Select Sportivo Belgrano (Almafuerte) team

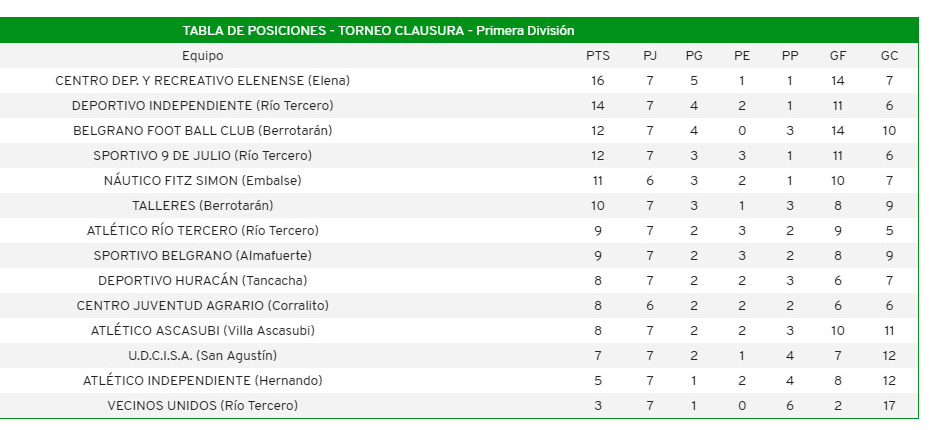coord(202,256)
